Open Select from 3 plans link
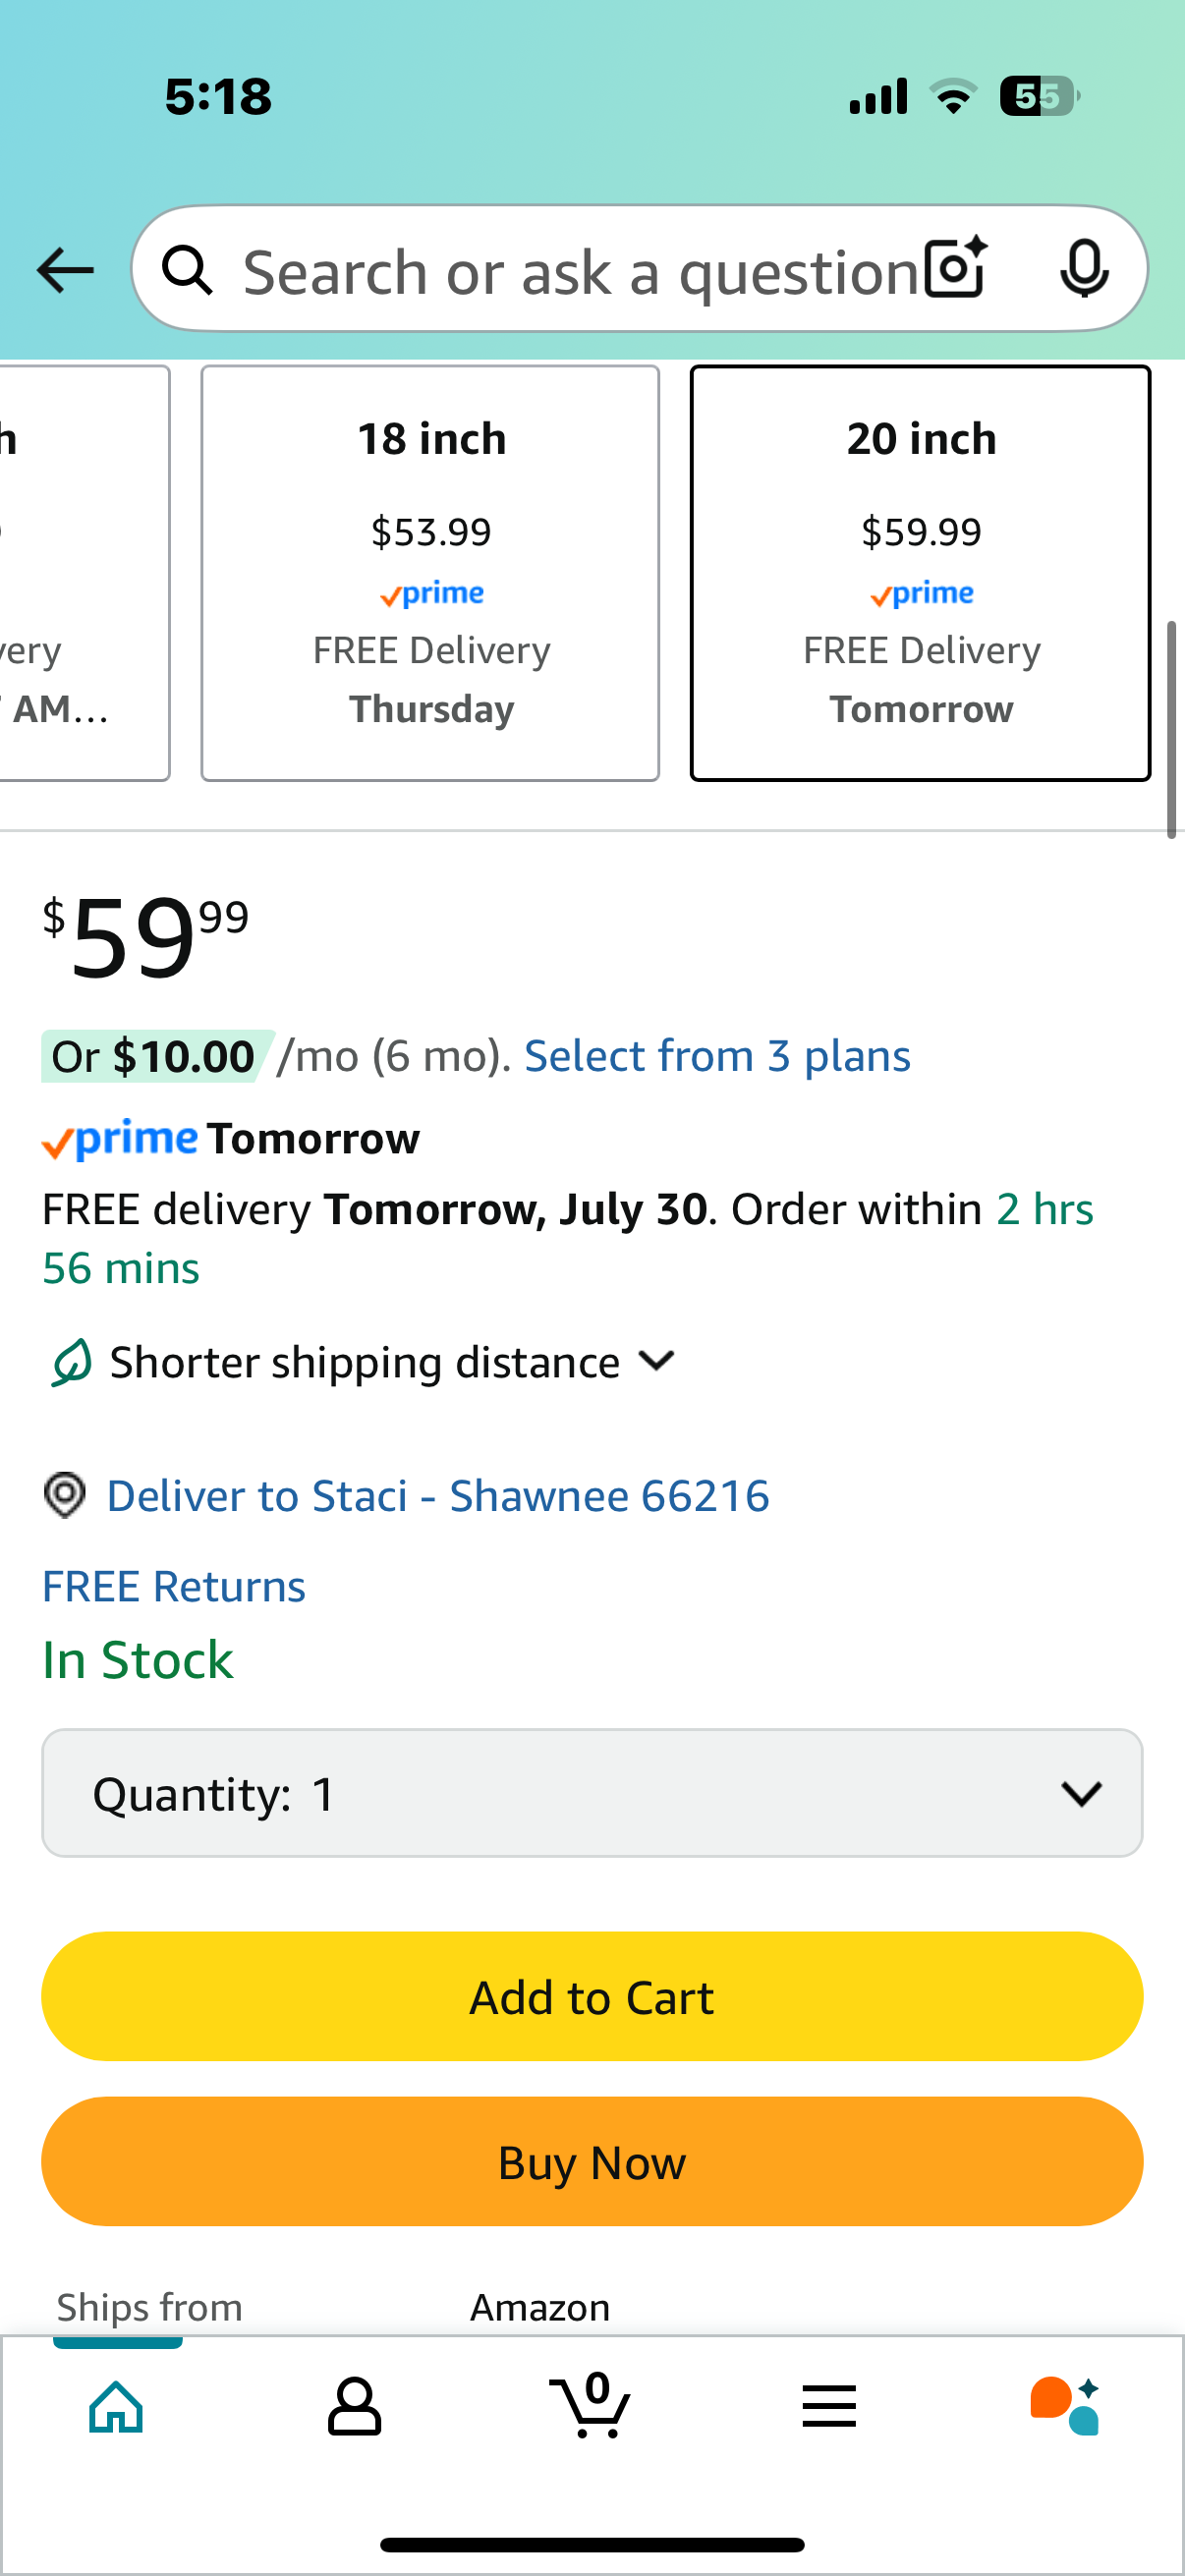Screen dimensions: 1185x2576 click(717, 1056)
